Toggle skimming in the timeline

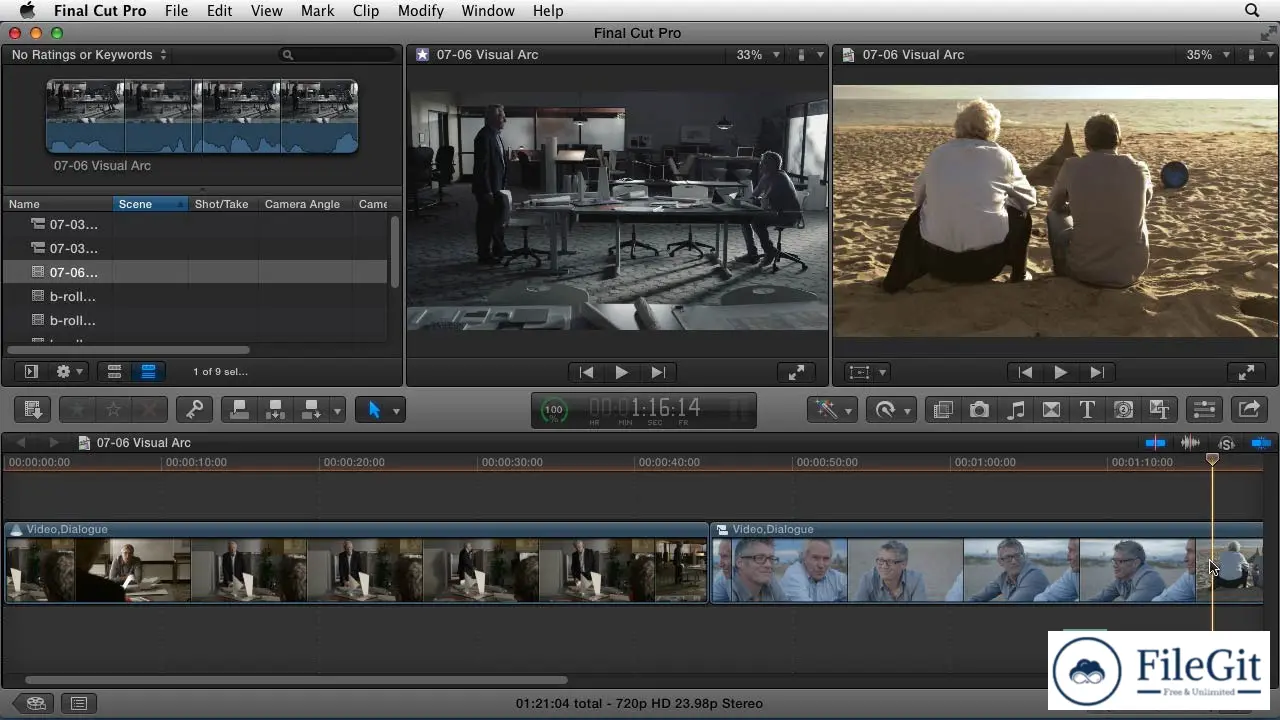(1155, 443)
